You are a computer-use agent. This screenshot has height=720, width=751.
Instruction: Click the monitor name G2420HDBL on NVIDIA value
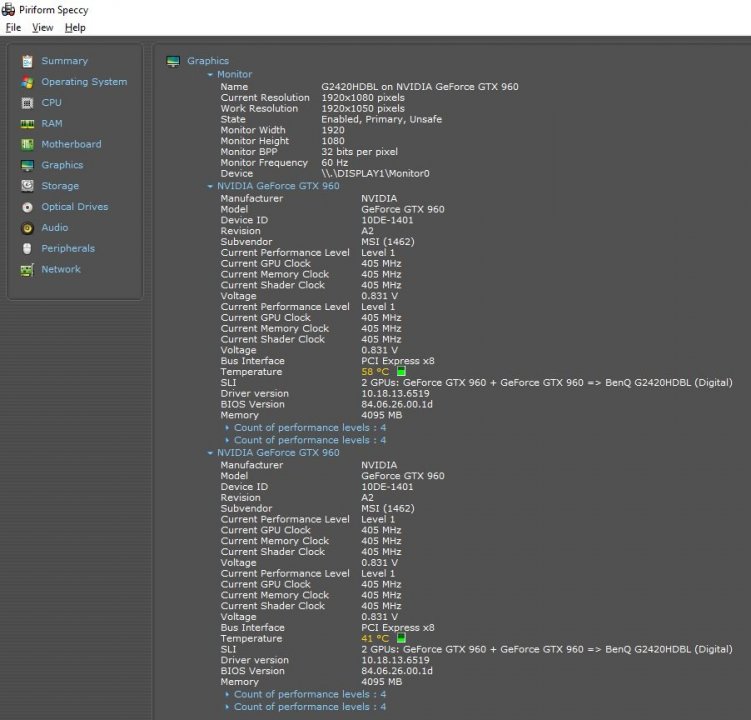tap(420, 87)
